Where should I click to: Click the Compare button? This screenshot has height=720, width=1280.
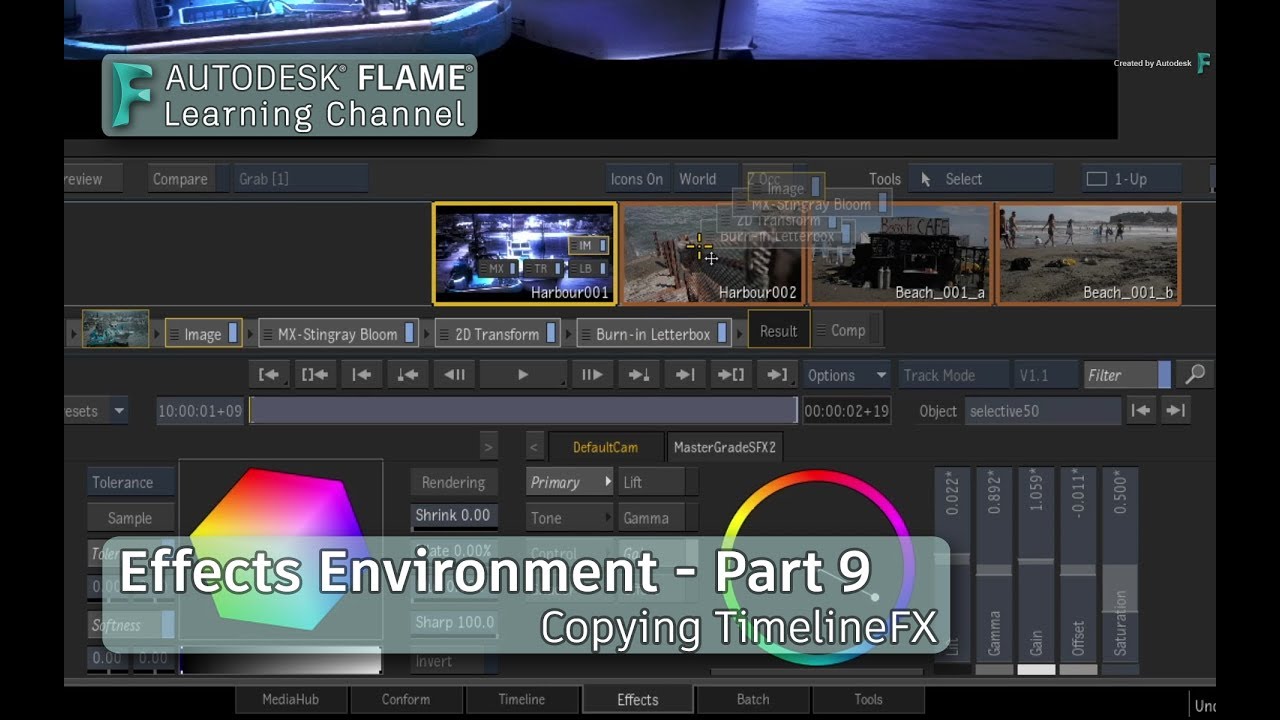181,179
